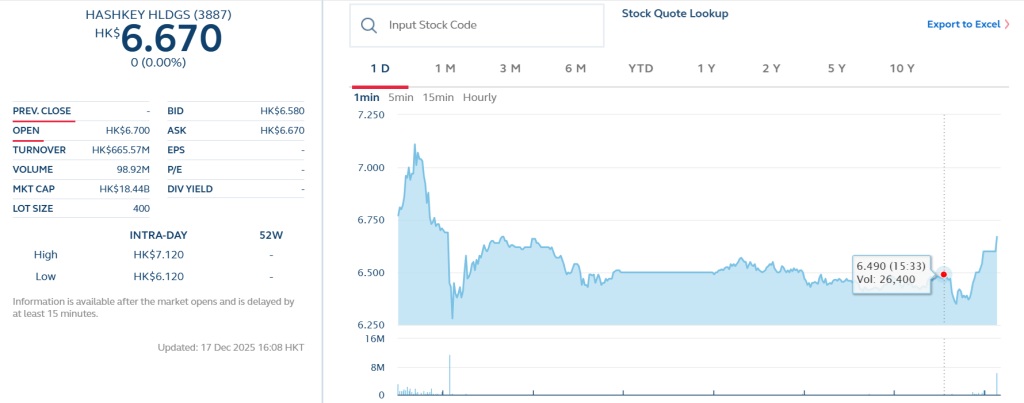Click the VOLUME label

click(35, 170)
